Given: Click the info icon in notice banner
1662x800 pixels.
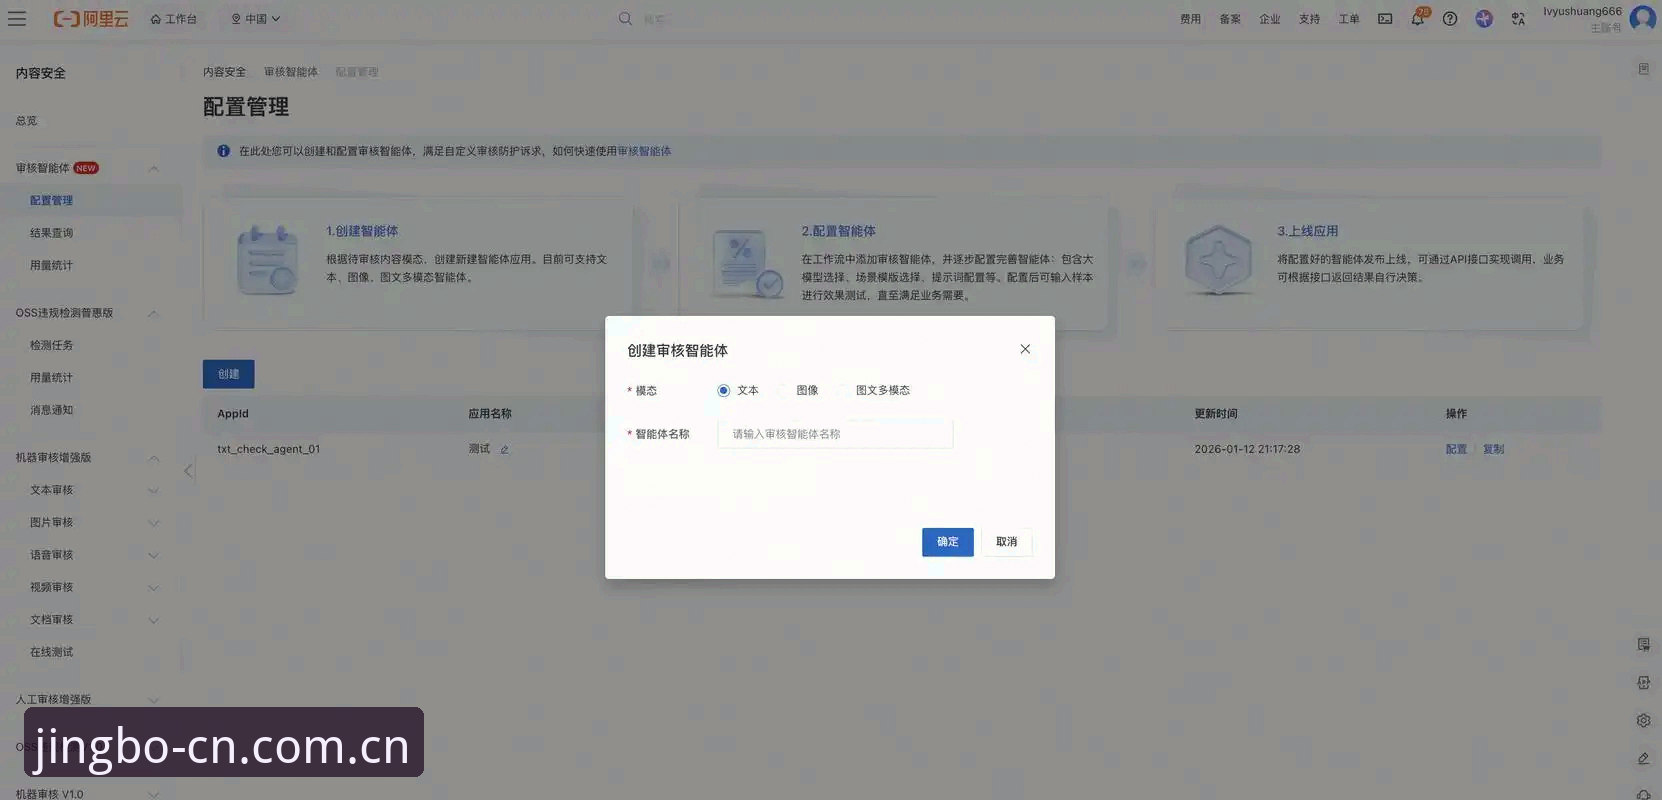Looking at the screenshot, I should pos(224,151).
